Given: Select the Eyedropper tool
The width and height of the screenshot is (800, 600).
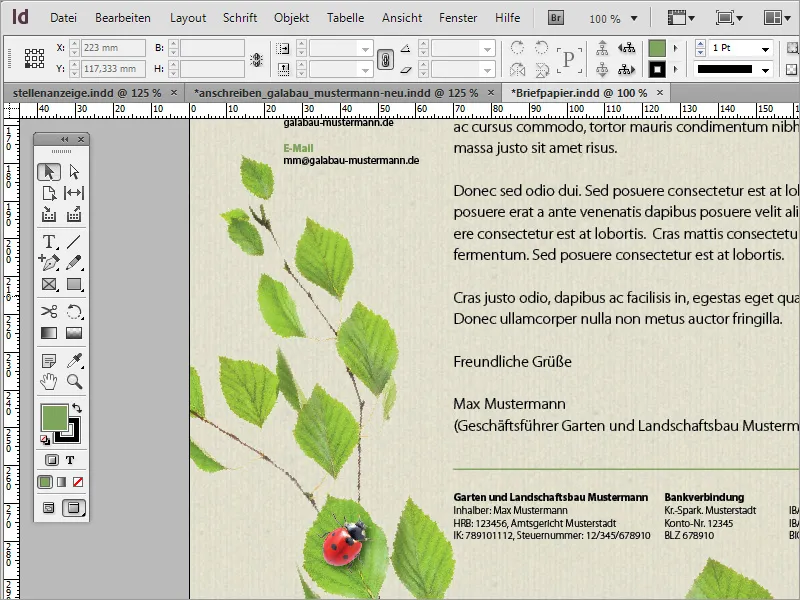Looking at the screenshot, I should [74, 361].
